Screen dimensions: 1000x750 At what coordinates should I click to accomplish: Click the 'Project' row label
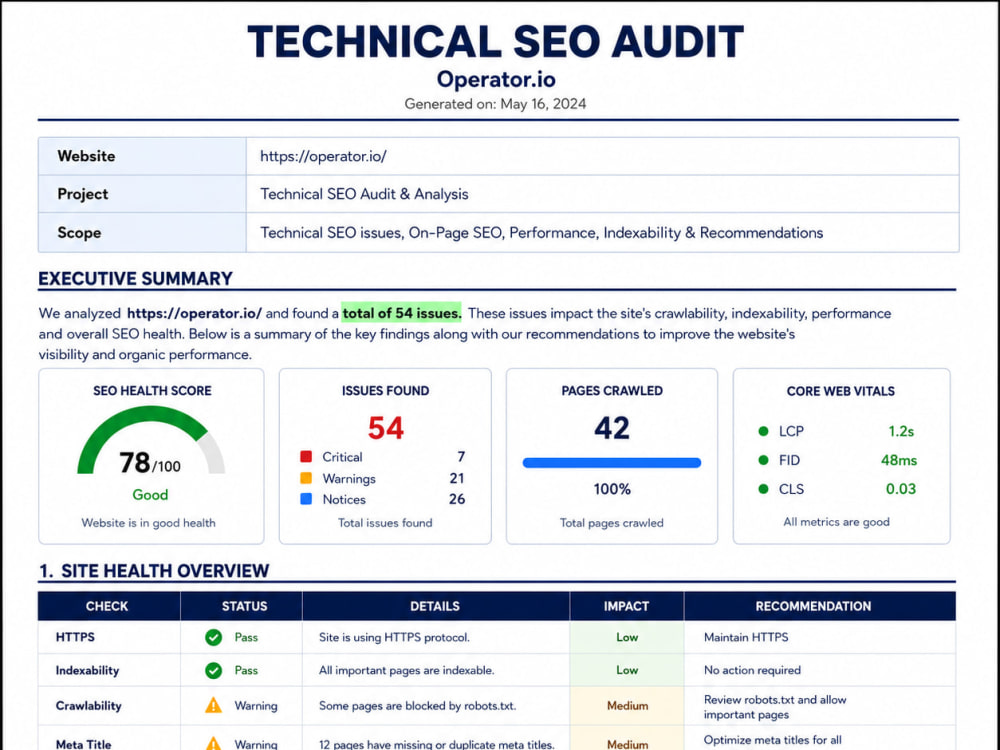point(83,194)
